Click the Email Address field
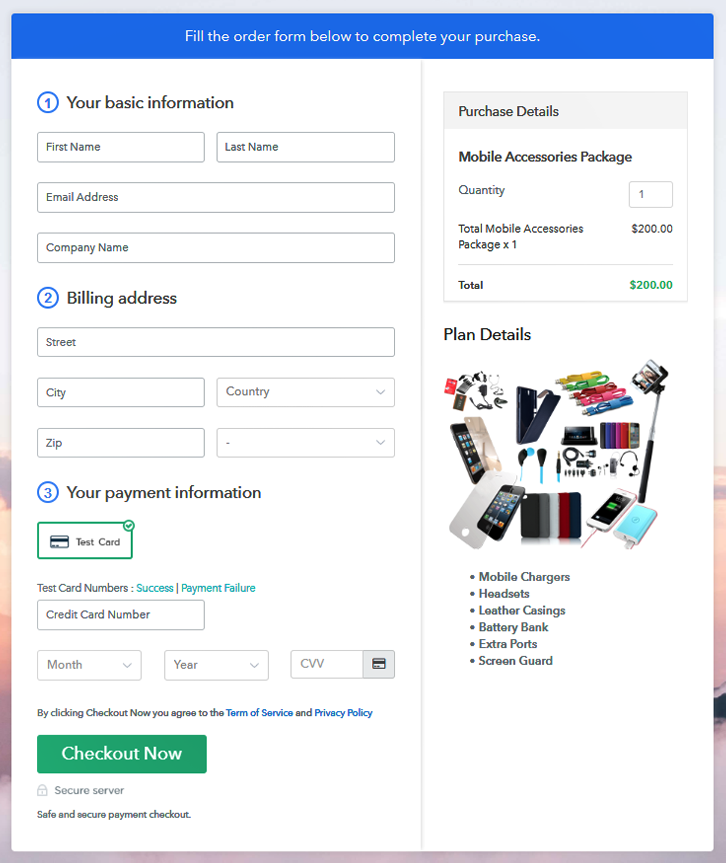 216,197
